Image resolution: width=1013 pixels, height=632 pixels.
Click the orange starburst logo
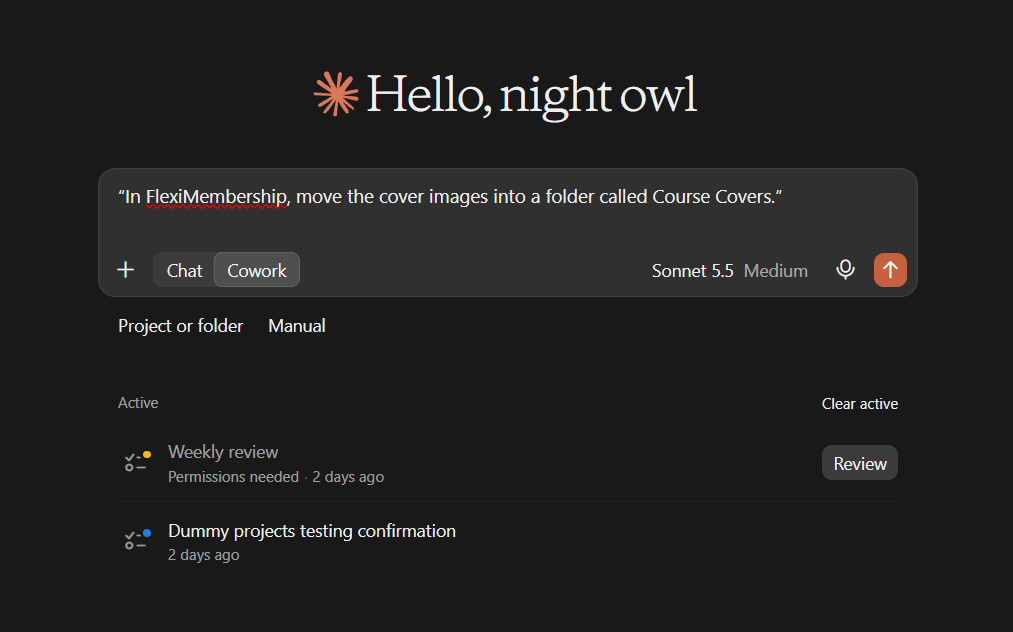(x=336, y=94)
